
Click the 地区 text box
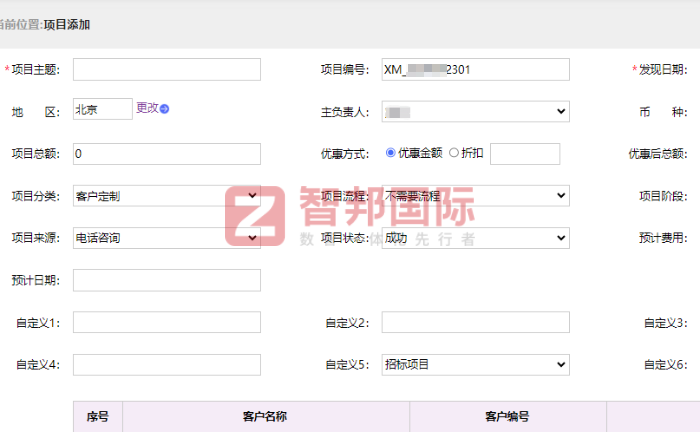[x=102, y=109]
